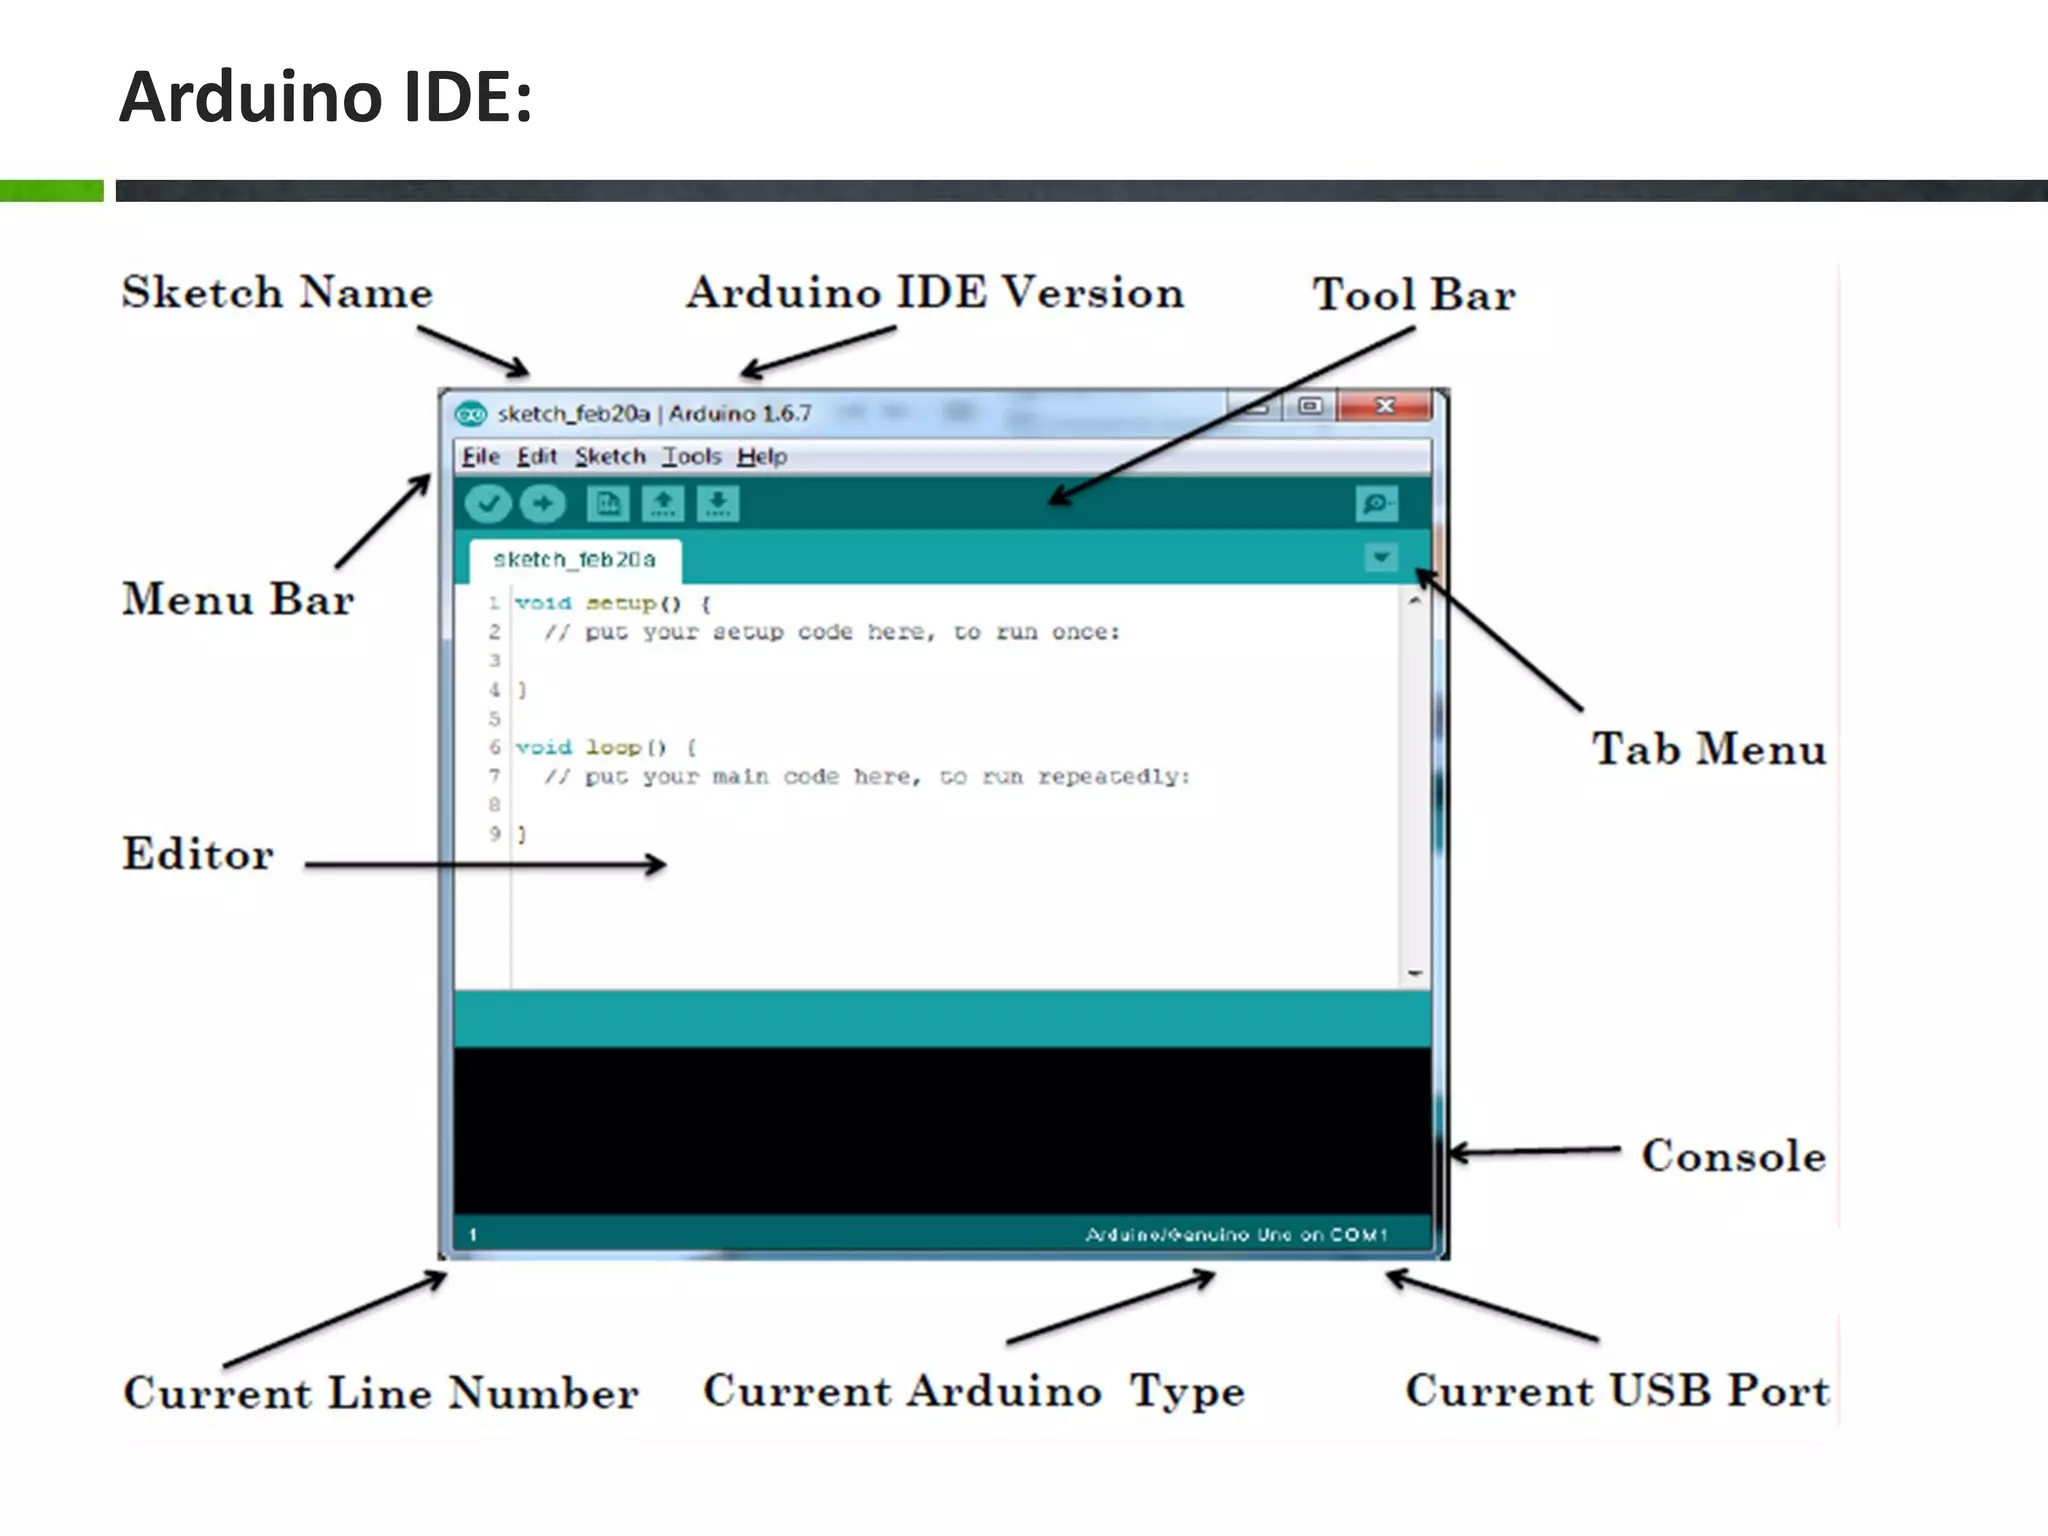Screen dimensions: 2048x1536
Task: Expand the tab menu dropdown arrow
Action: tap(1381, 557)
